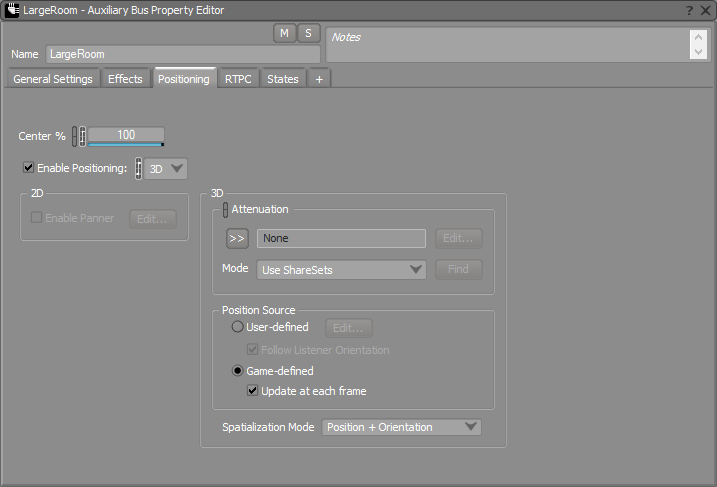Open help with the question mark icon

(689, 10)
